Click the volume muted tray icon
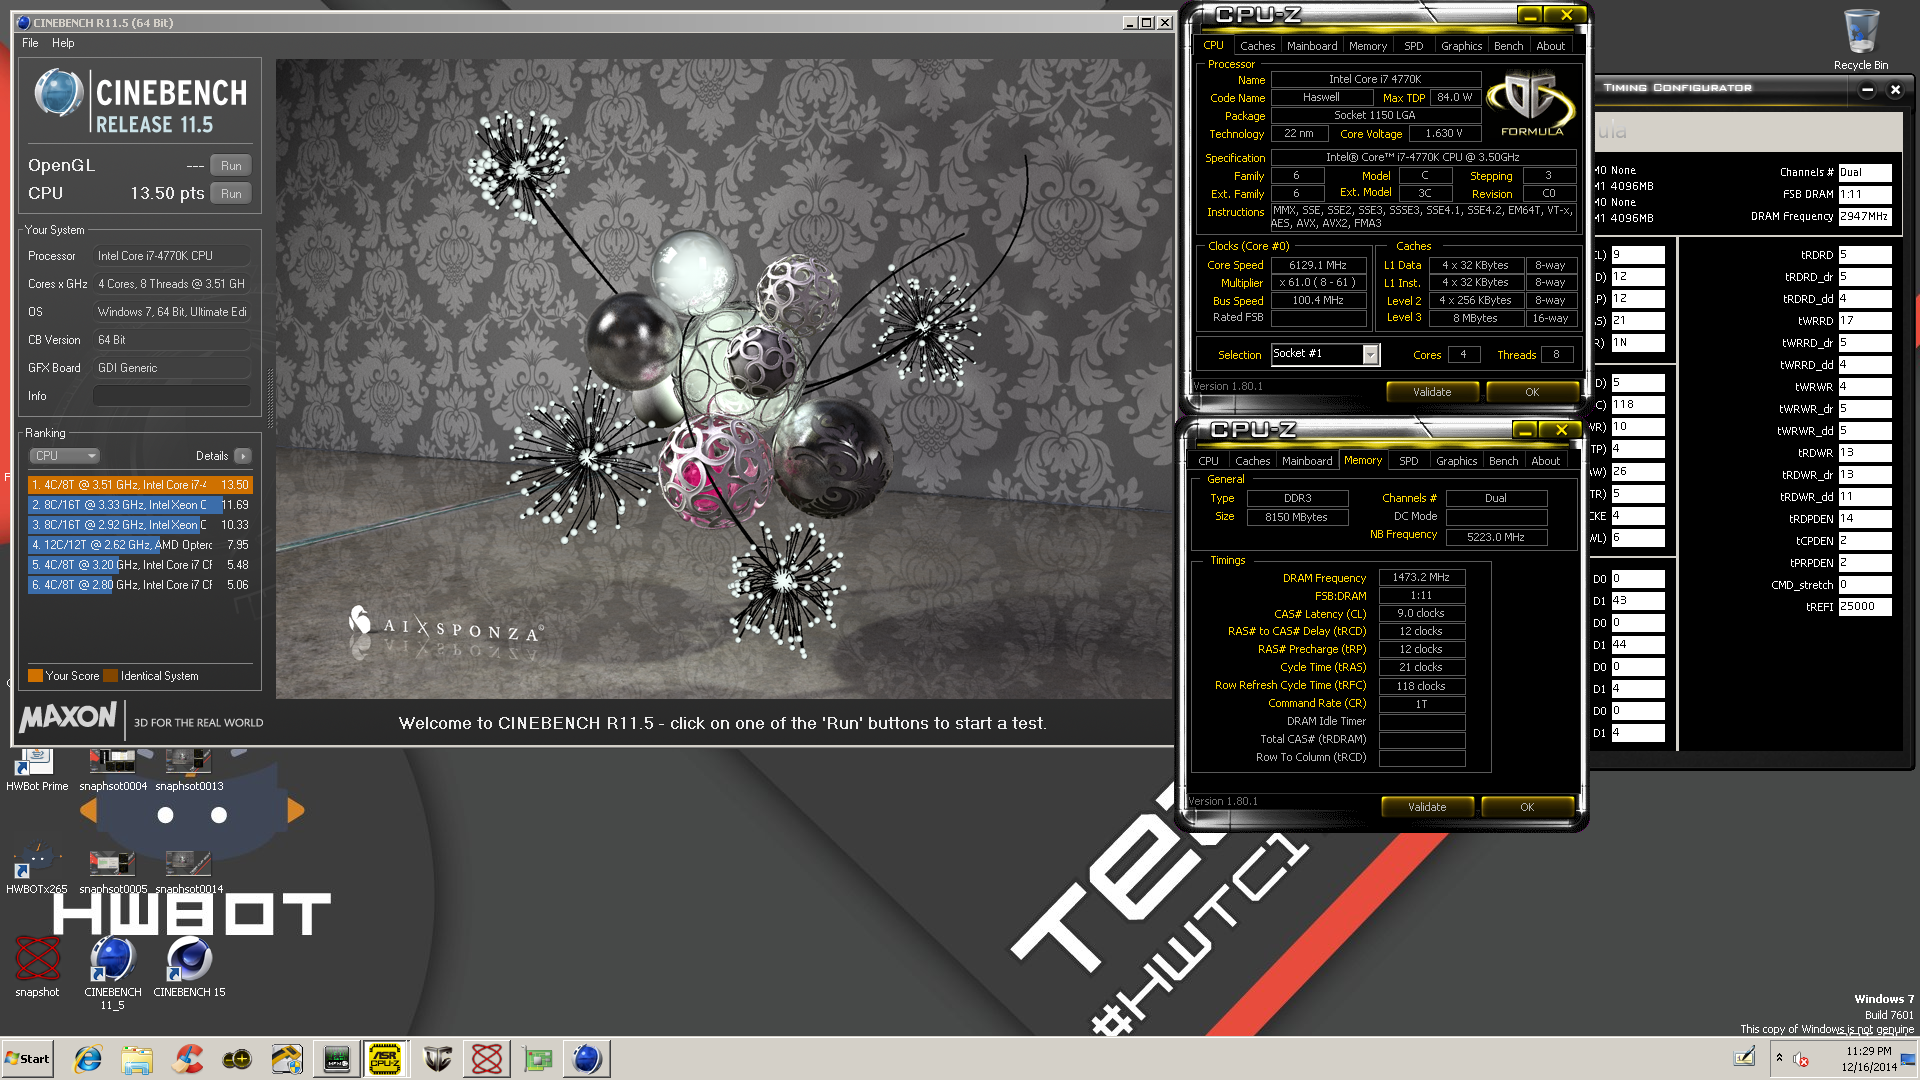1920x1080 pixels. pos(1801,1059)
